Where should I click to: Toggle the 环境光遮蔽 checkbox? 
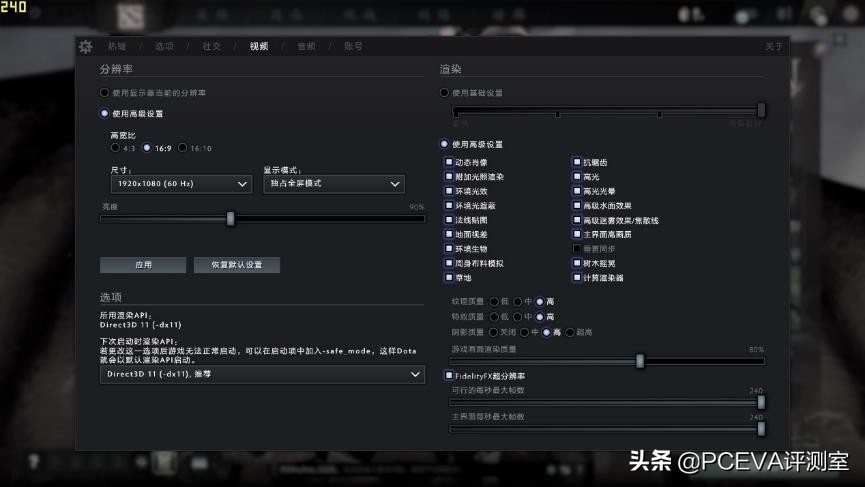(x=449, y=205)
